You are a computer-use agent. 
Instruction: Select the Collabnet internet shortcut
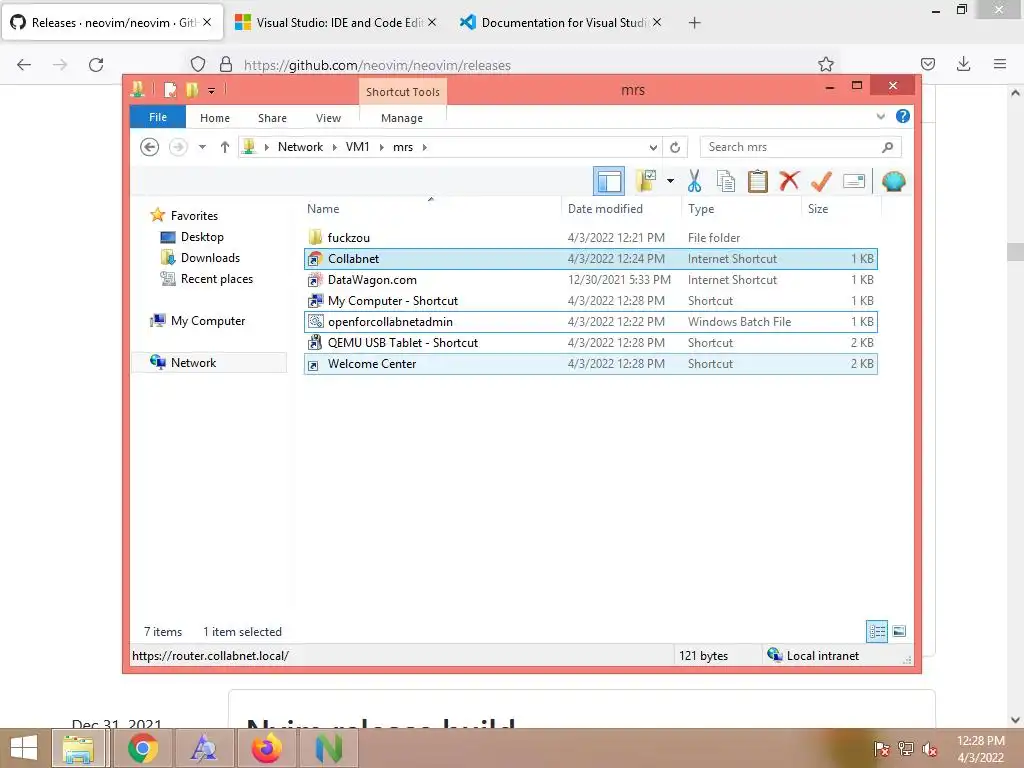click(590, 259)
